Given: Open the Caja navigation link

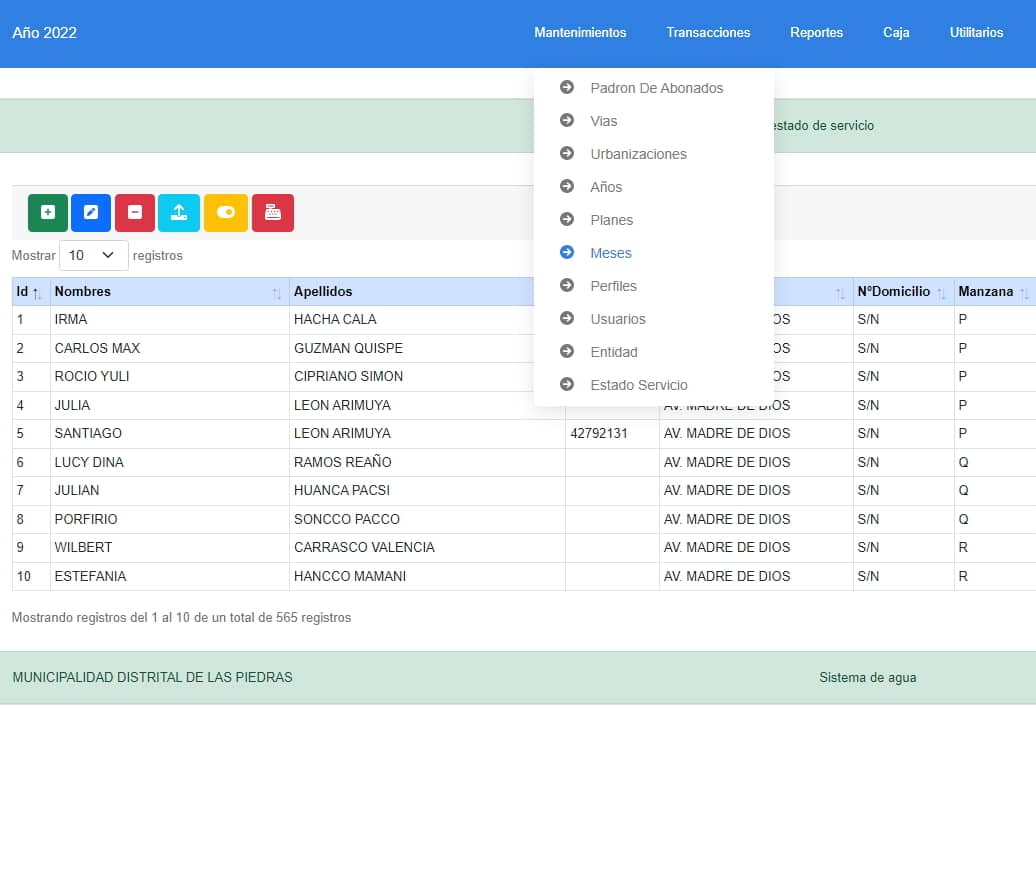Looking at the screenshot, I should pos(896,33).
